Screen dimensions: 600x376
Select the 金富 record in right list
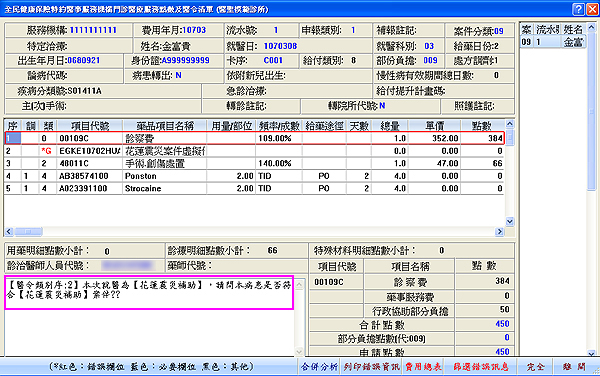point(553,41)
